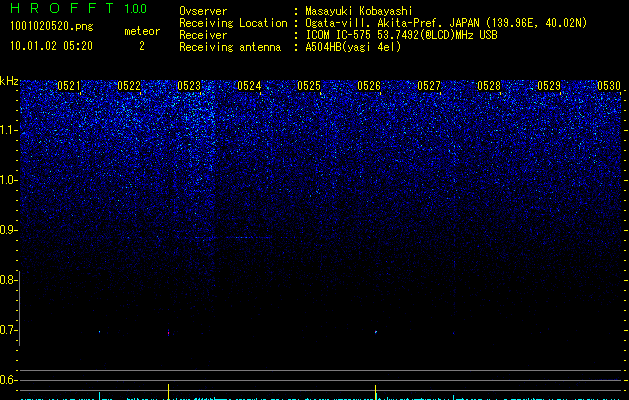Click the 1.1 frequency axis label

(x=9, y=130)
